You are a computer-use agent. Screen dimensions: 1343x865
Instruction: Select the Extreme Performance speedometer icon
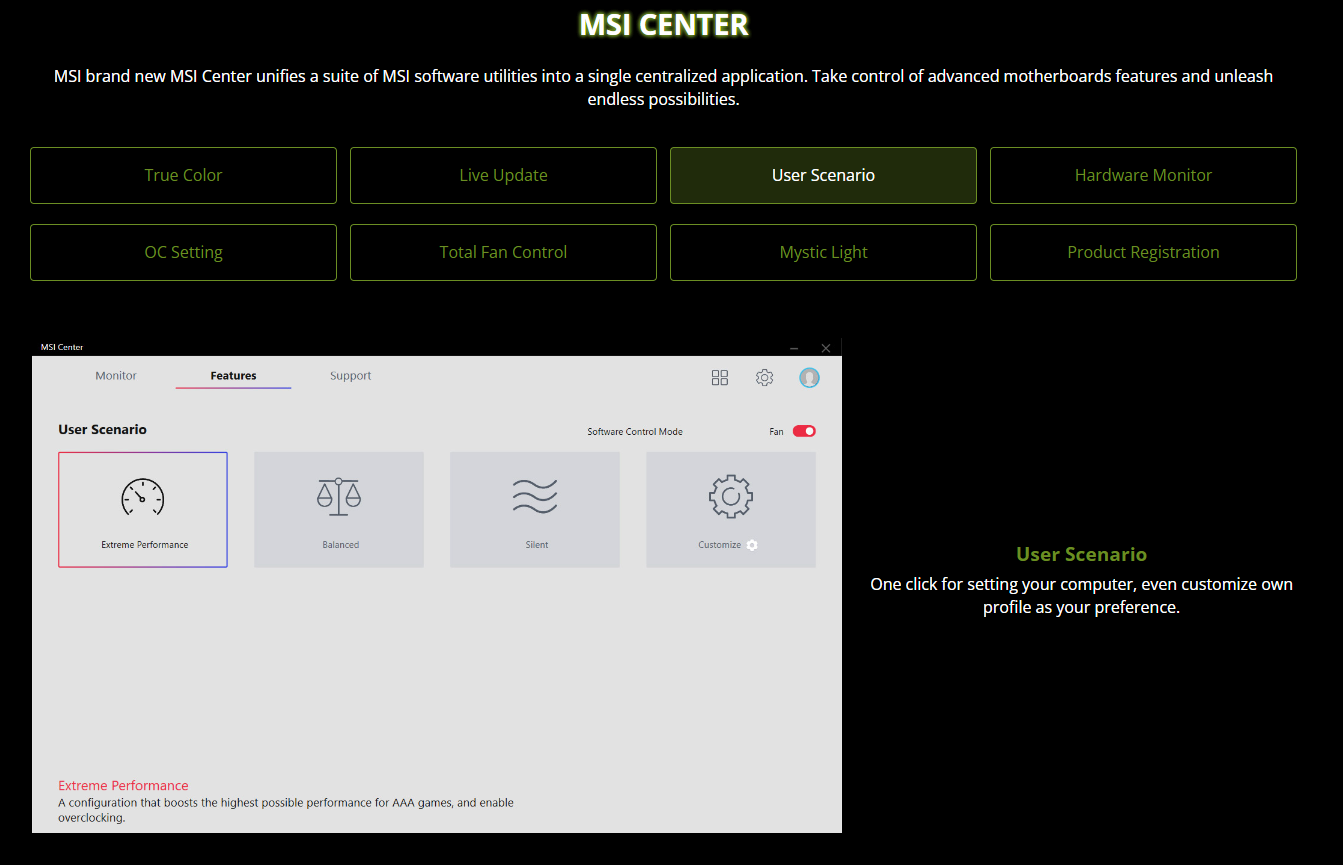(142, 497)
